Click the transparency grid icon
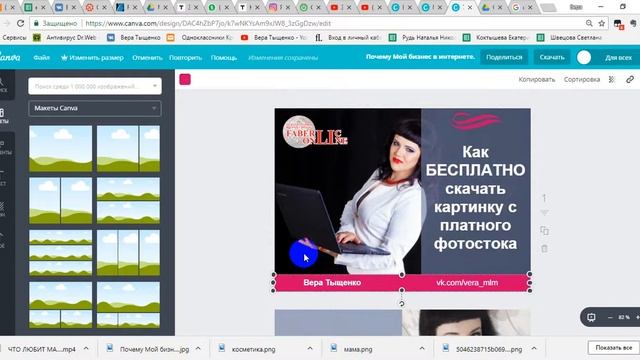This screenshot has width=640, height=360. (611, 80)
